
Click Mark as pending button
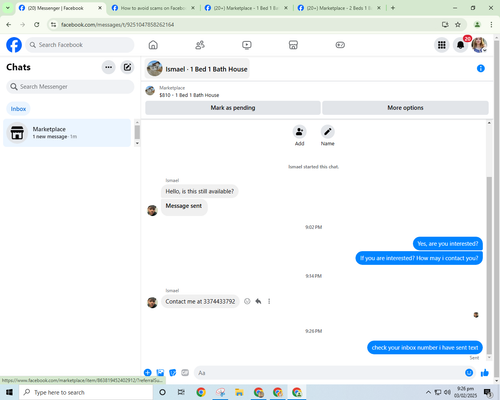pyautogui.click(x=233, y=108)
